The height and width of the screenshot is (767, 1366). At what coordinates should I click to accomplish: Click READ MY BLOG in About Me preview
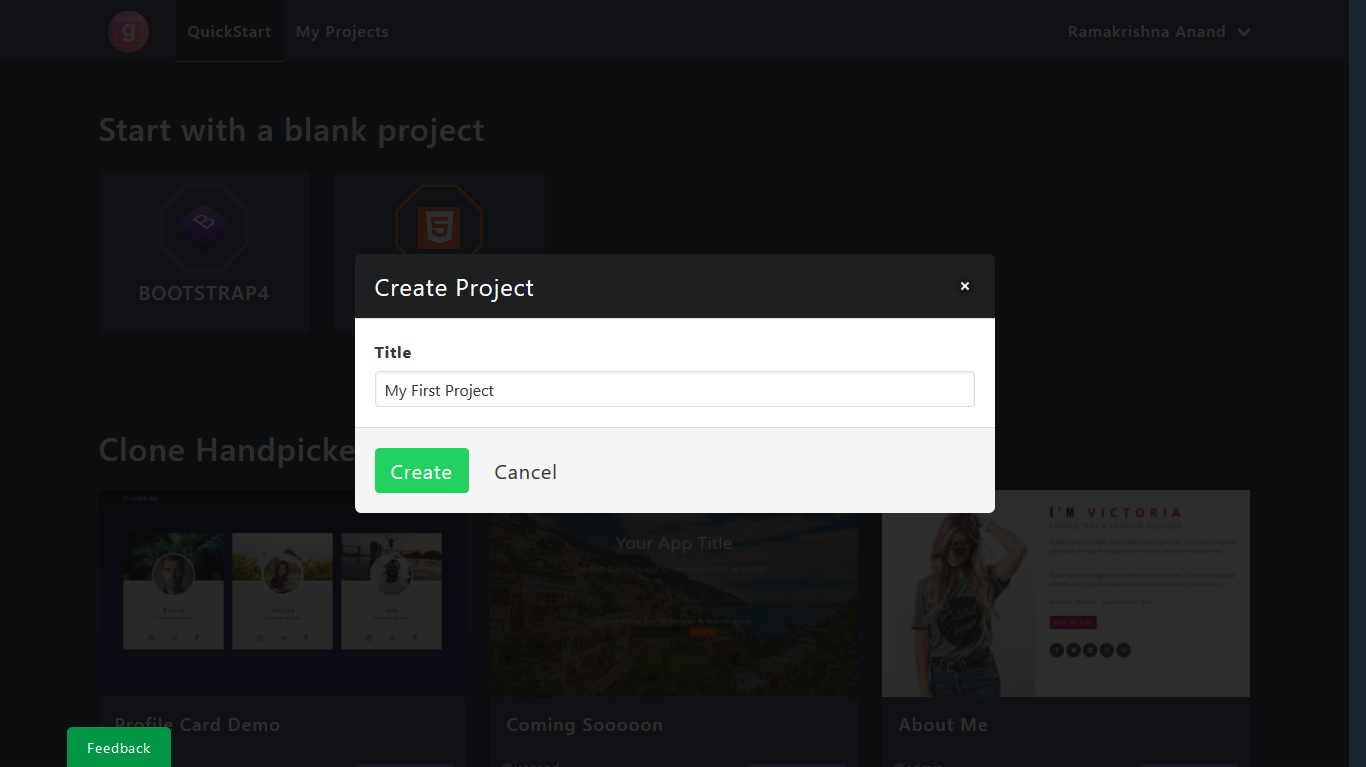click(1073, 622)
